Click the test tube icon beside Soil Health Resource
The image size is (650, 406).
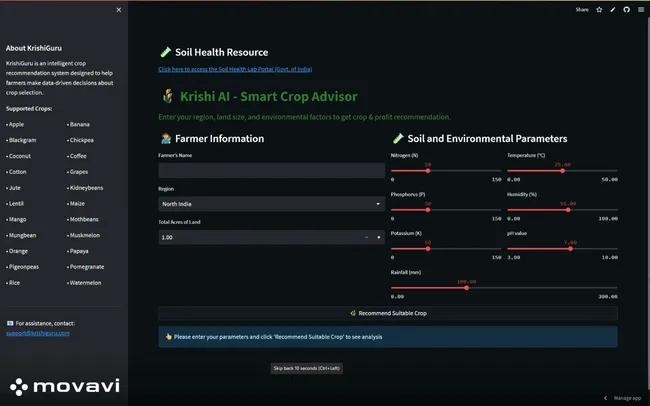pos(165,52)
